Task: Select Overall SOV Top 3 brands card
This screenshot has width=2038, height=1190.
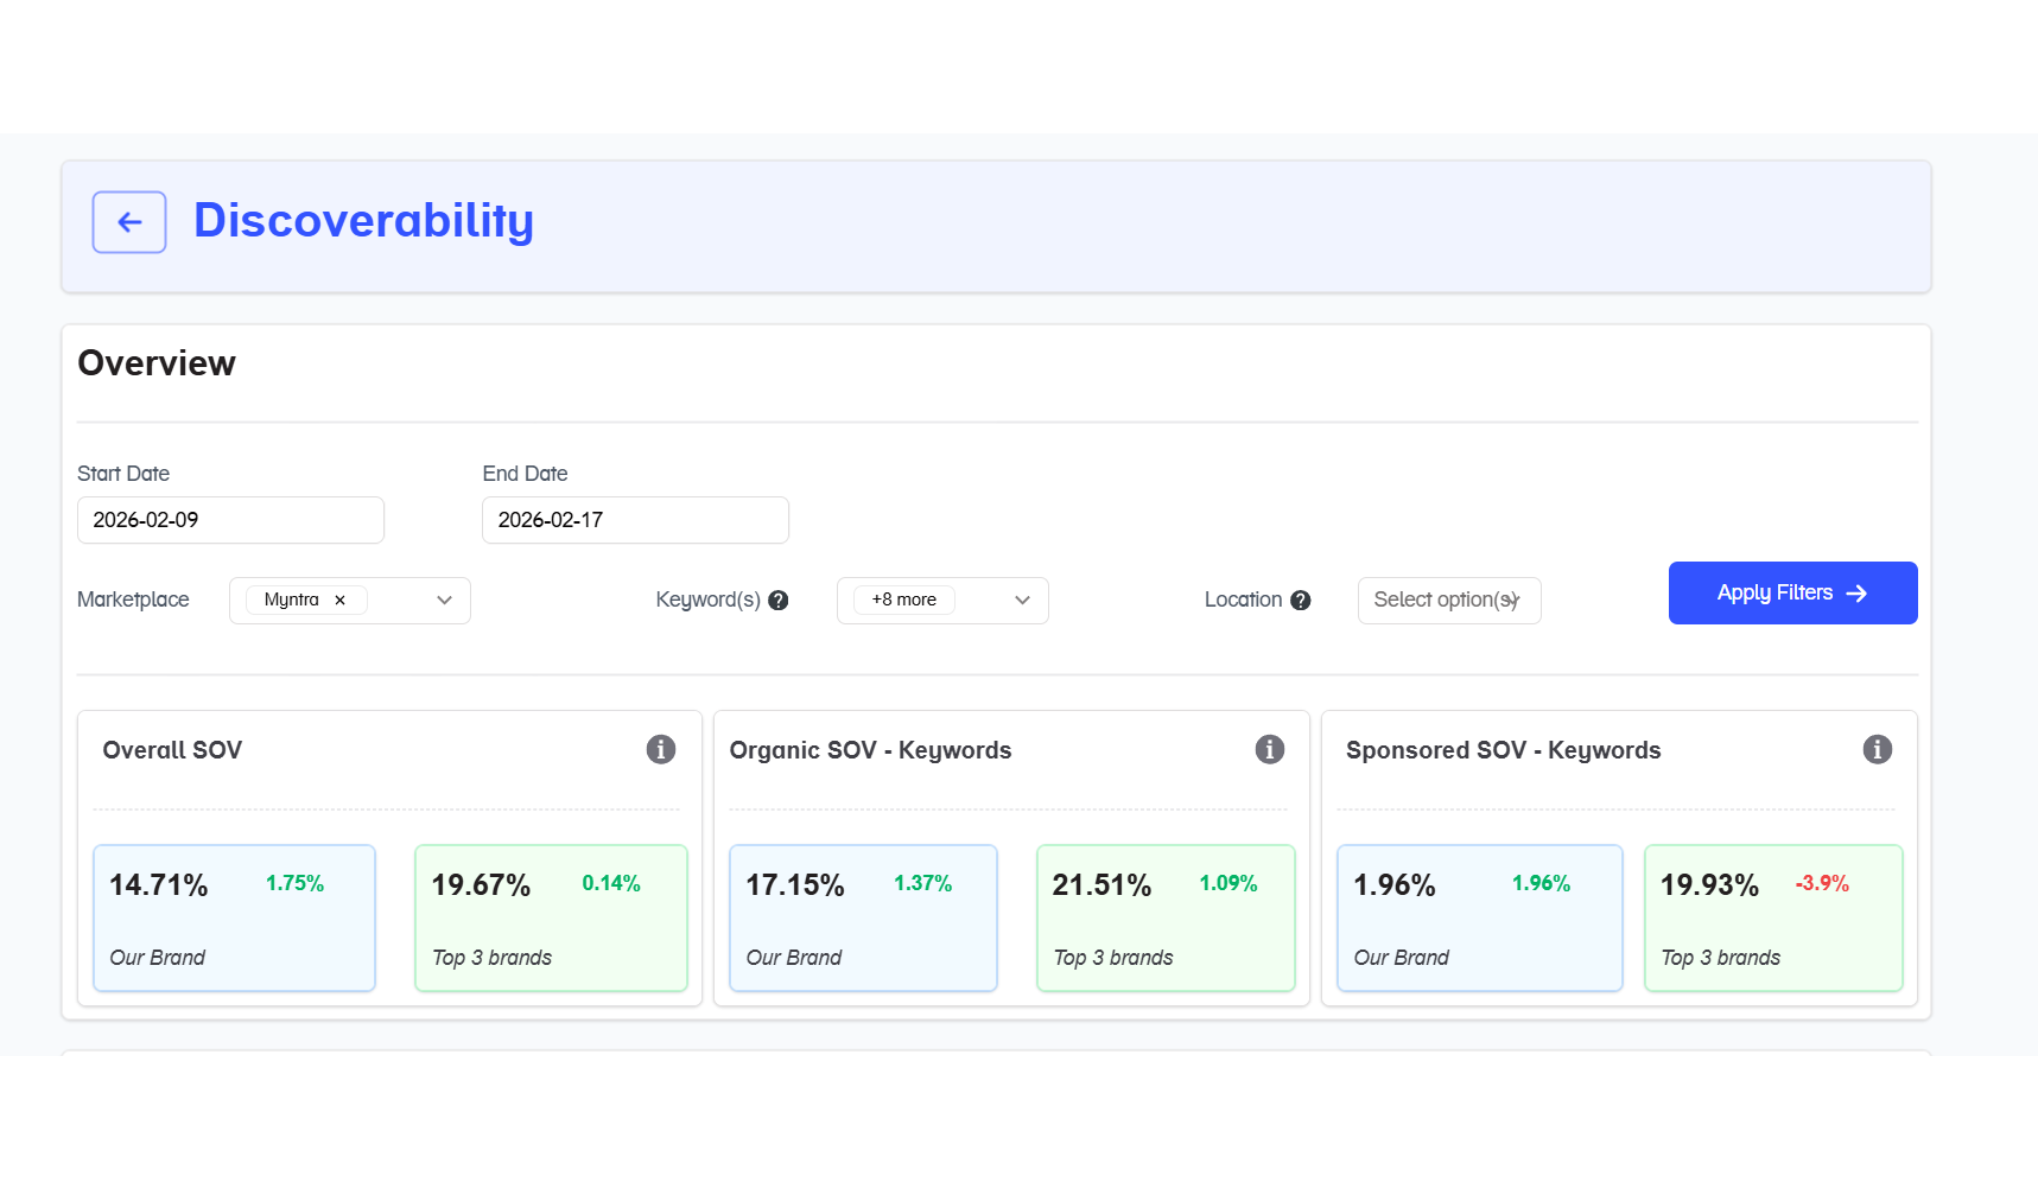Action: (x=551, y=918)
